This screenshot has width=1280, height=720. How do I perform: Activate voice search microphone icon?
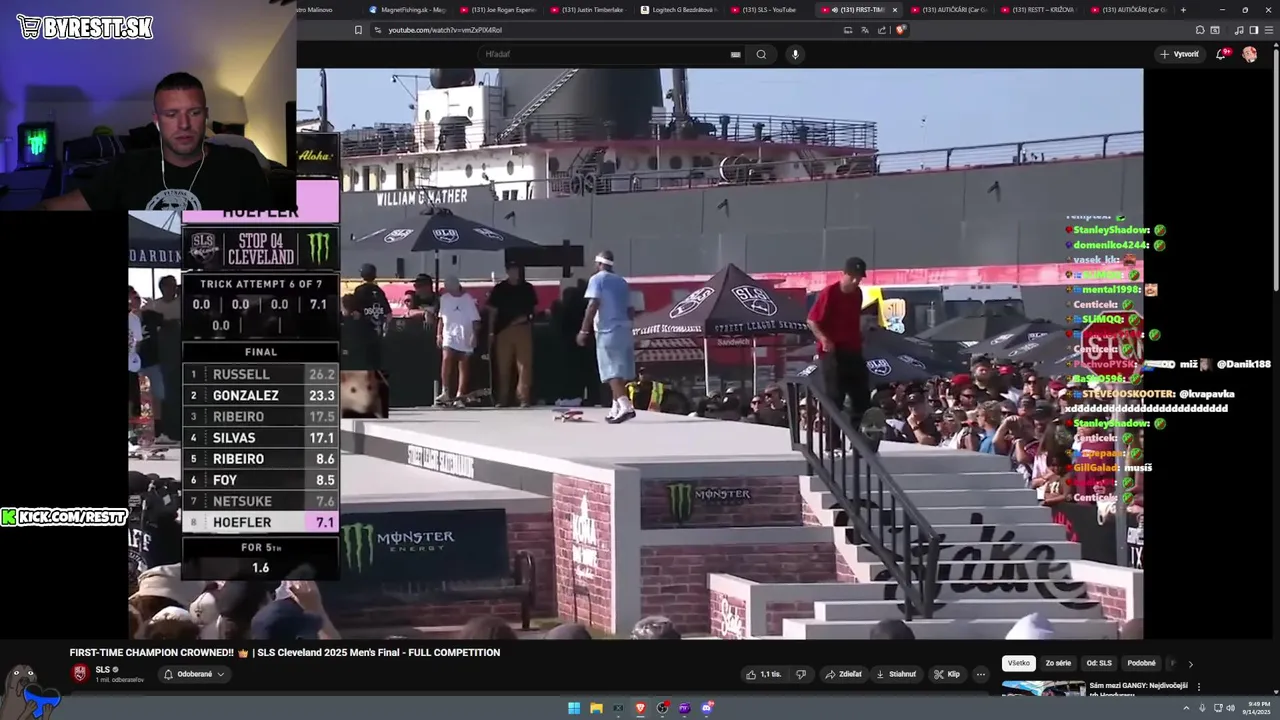[795, 54]
